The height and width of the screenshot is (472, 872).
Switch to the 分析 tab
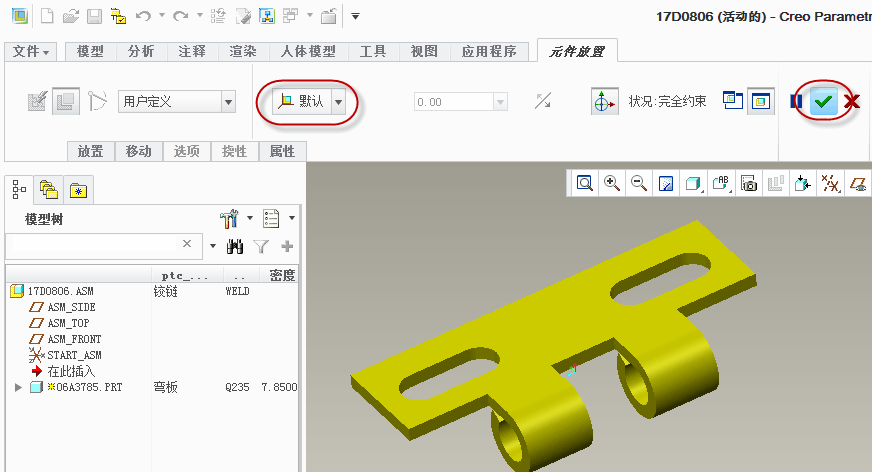point(141,52)
